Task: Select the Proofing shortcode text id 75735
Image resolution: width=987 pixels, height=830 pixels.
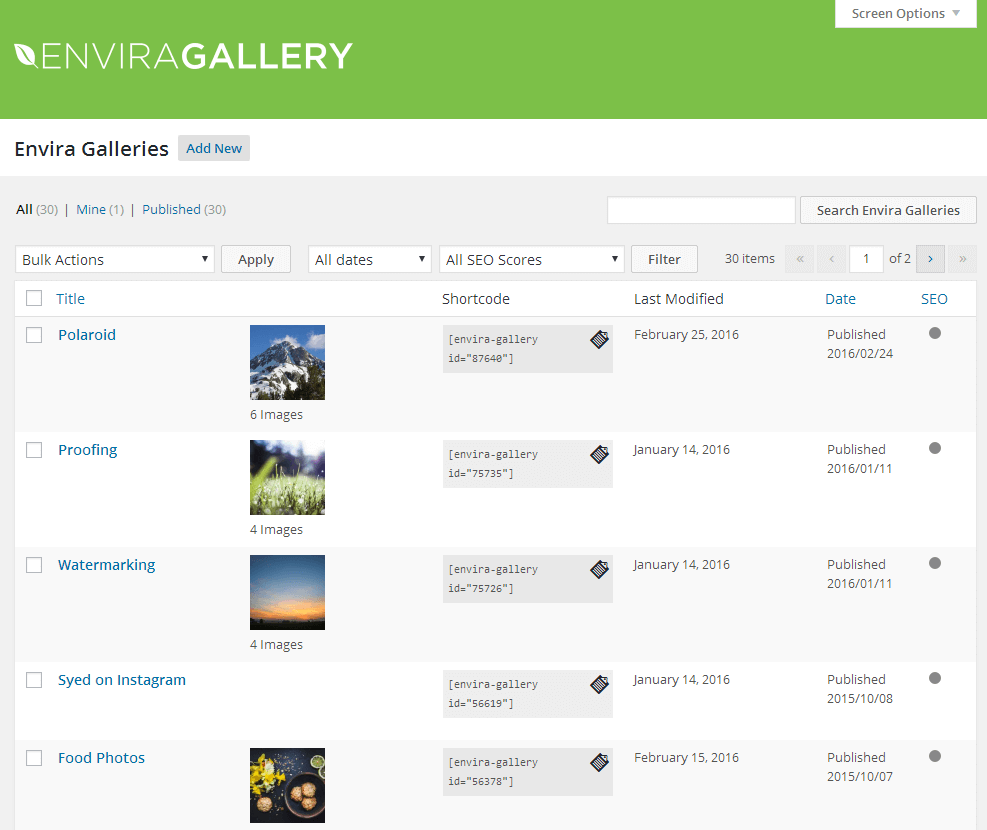Action: (x=493, y=464)
